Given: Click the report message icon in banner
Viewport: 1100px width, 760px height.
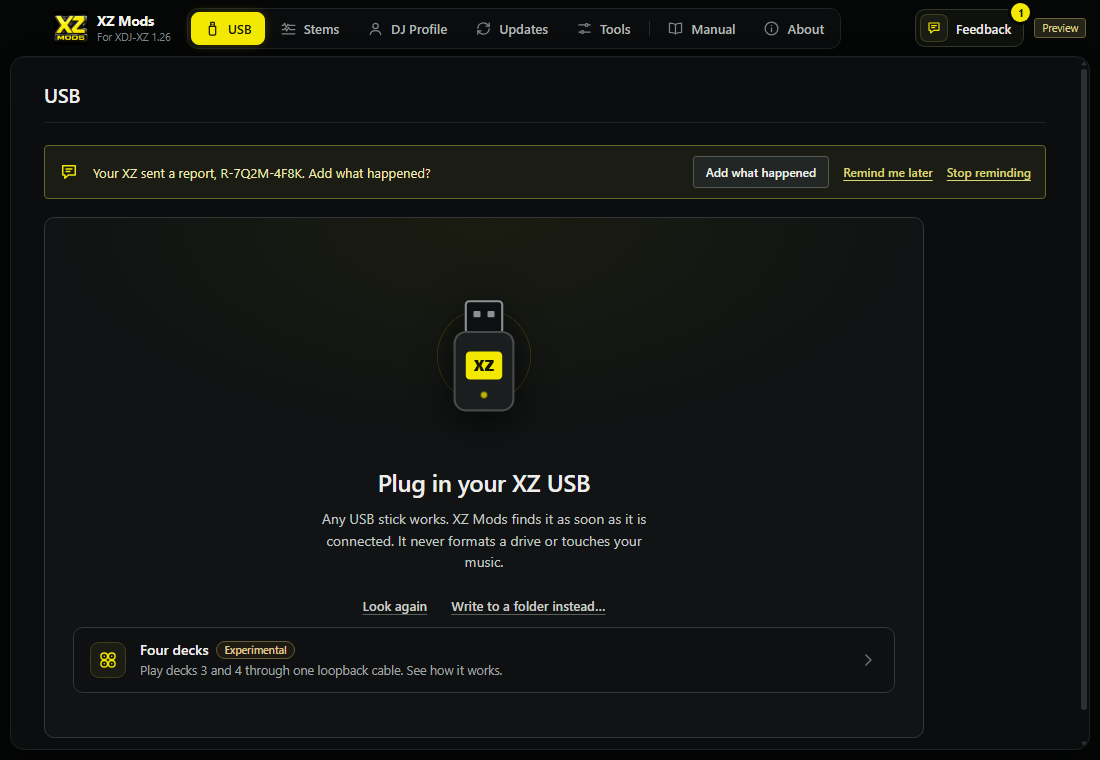Looking at the screenshot, I should click(x=69, y=172).
